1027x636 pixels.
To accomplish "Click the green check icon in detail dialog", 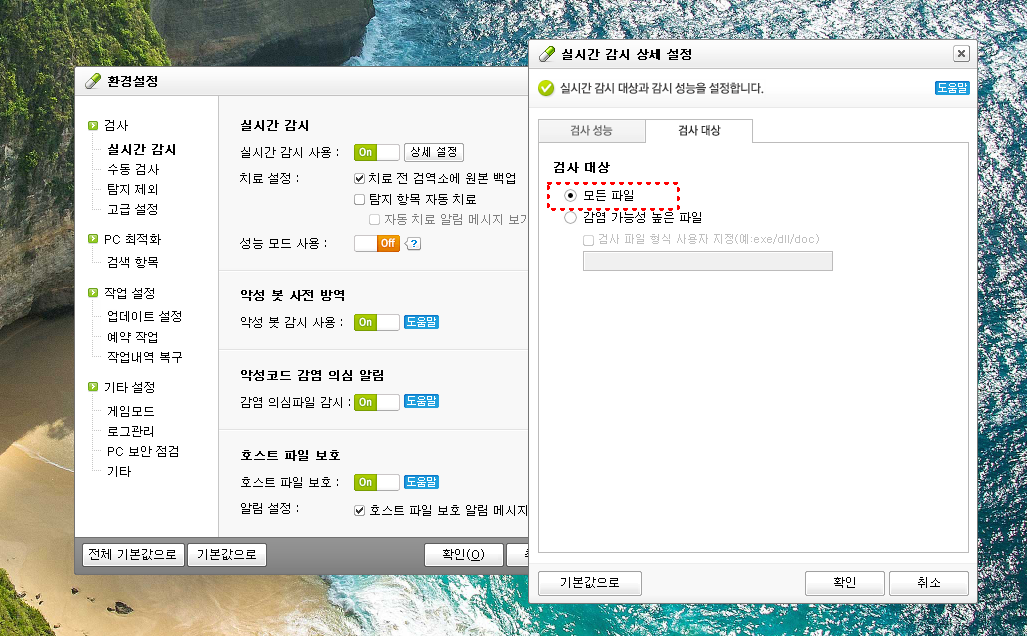I will click(x=546, y=88).
